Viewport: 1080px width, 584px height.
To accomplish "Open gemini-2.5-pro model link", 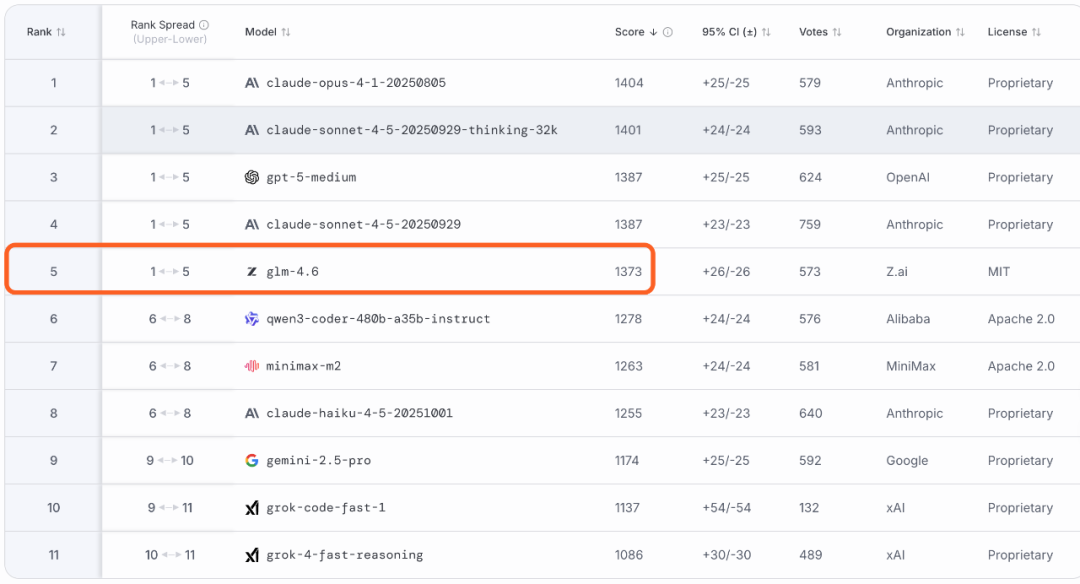I will point(319,461).
